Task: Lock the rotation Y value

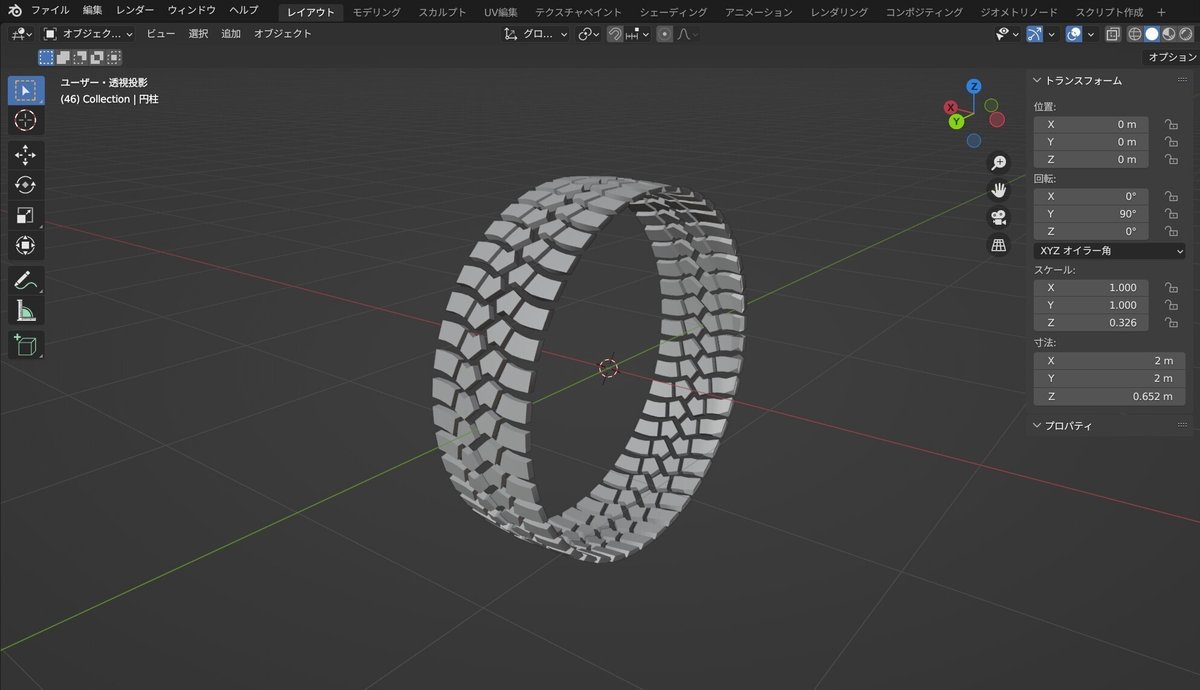Action: 1169,214
